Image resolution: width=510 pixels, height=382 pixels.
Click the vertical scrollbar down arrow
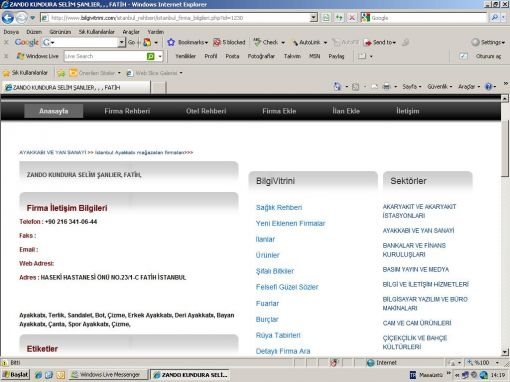505,352
